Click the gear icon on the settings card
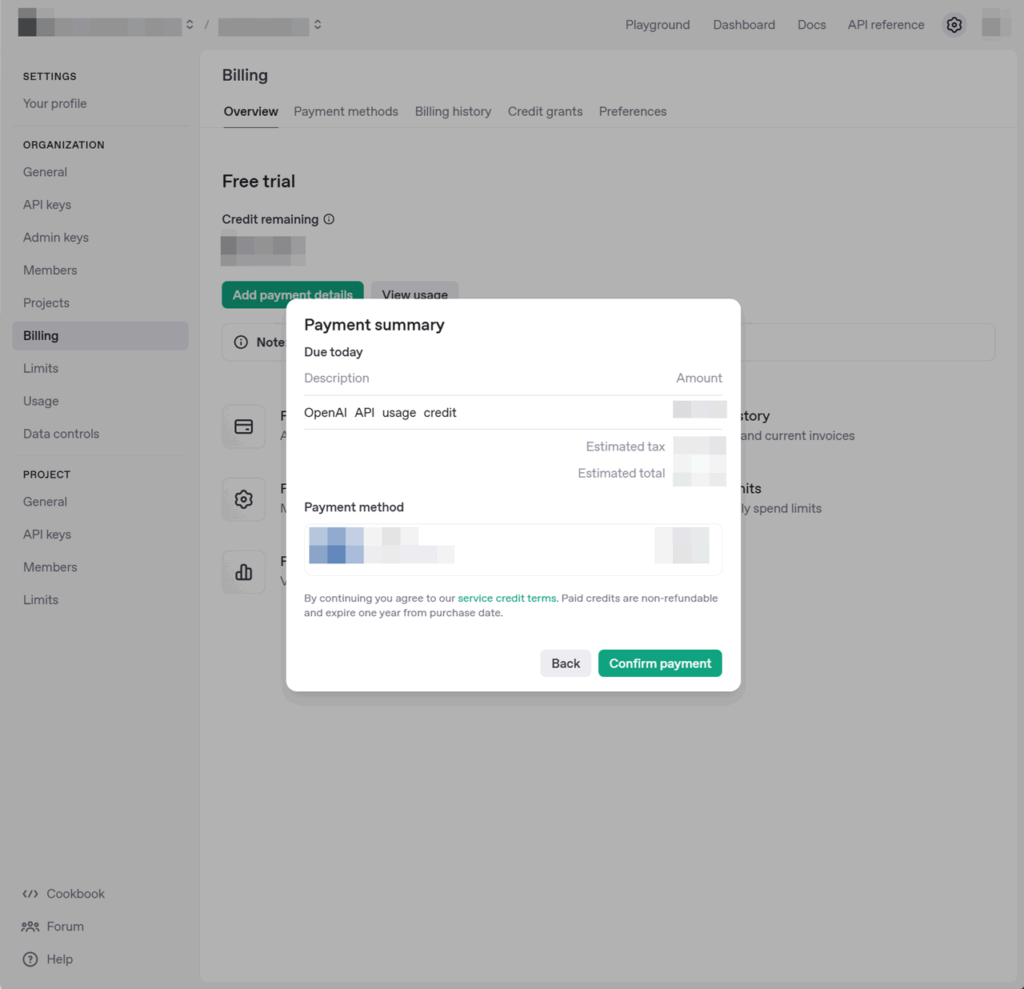Image resolution: width=1024 pixels, height=989 pixels. pyautogui.click(x=243, y=499)
